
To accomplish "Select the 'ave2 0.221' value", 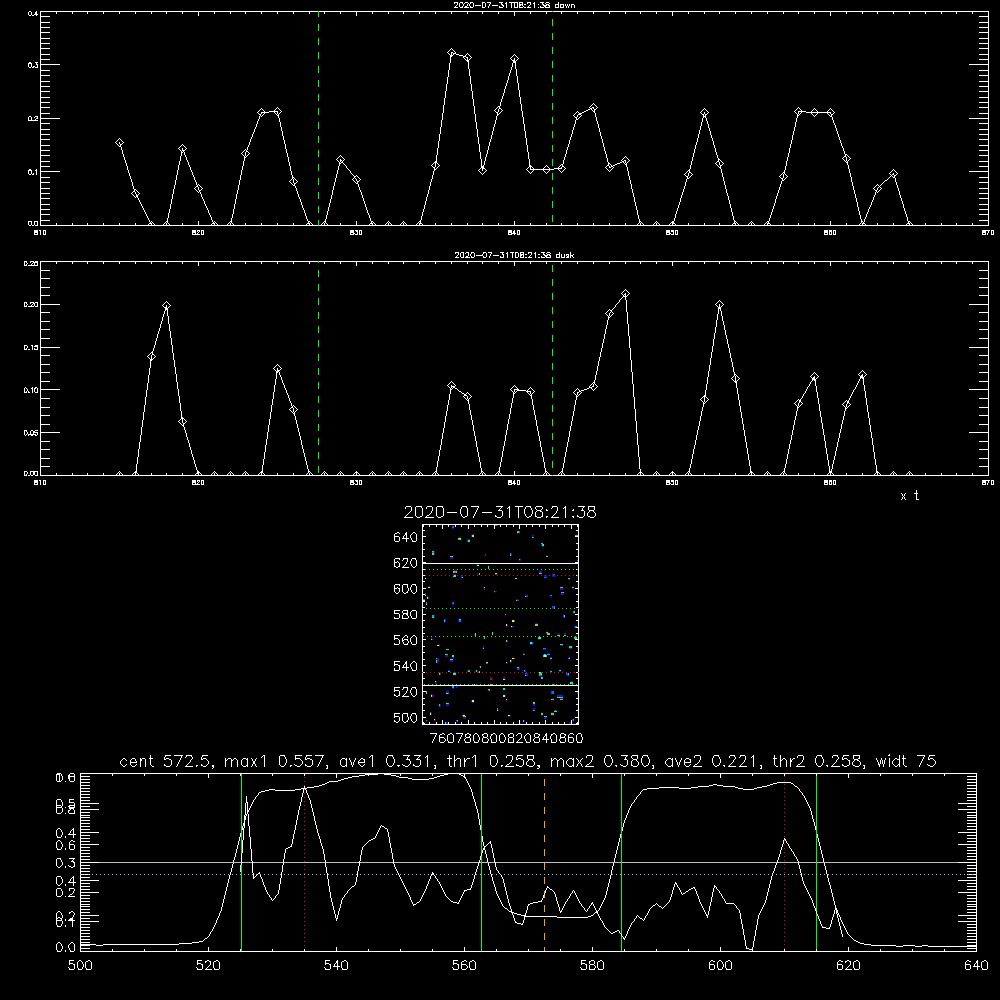I will point(714,761).
